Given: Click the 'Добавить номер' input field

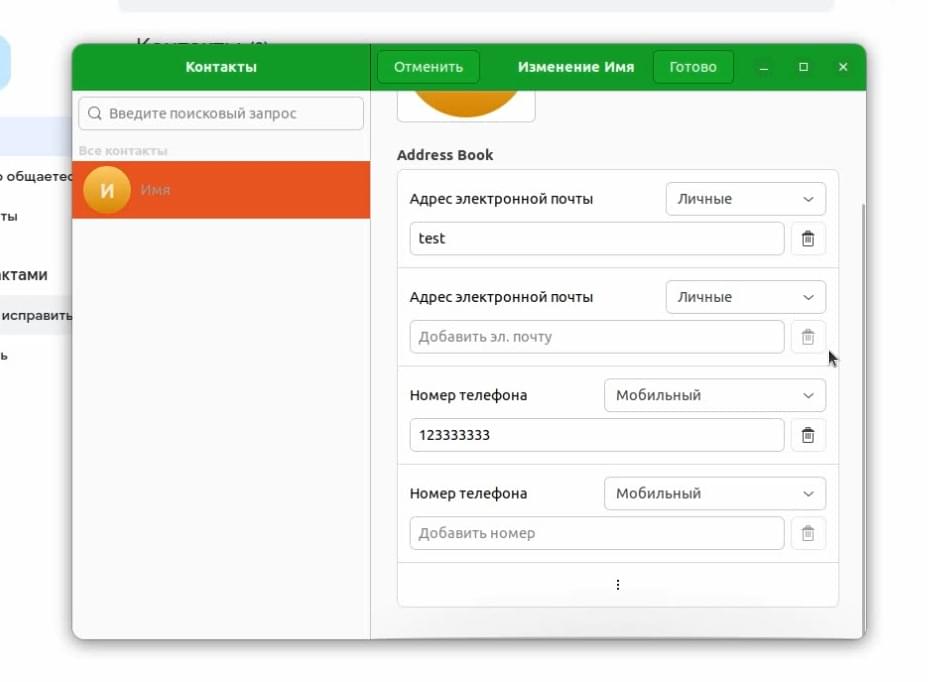Looking at the screenshot, I should pyautogui.click(x=597, y=533).
